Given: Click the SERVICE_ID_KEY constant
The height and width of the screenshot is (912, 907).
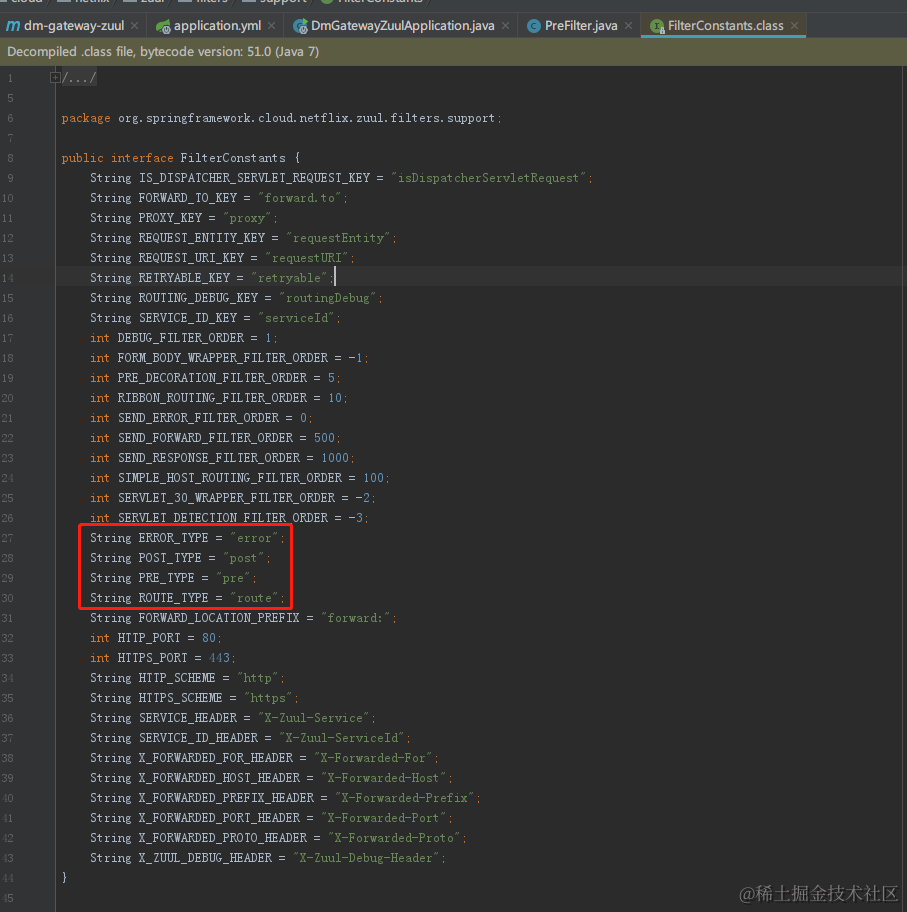Looking at the screenshot, I should pyautogui.click(x=187, y=318).
